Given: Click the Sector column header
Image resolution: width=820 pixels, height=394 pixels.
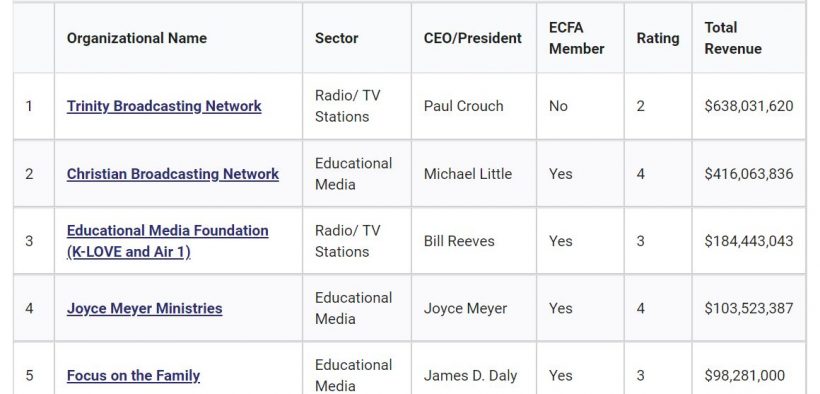Looking at the screenshot, I should [337, 38].
